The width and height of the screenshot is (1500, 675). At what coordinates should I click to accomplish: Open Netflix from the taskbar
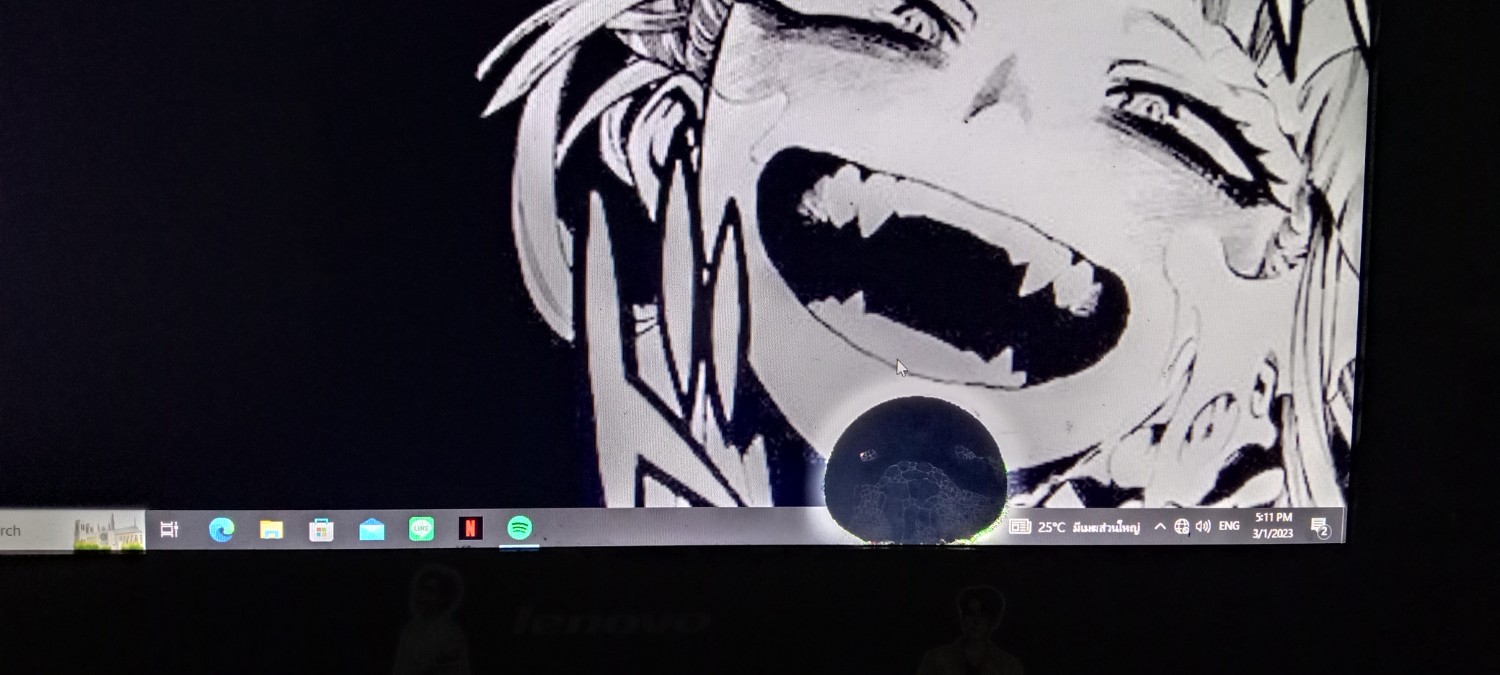470,527
